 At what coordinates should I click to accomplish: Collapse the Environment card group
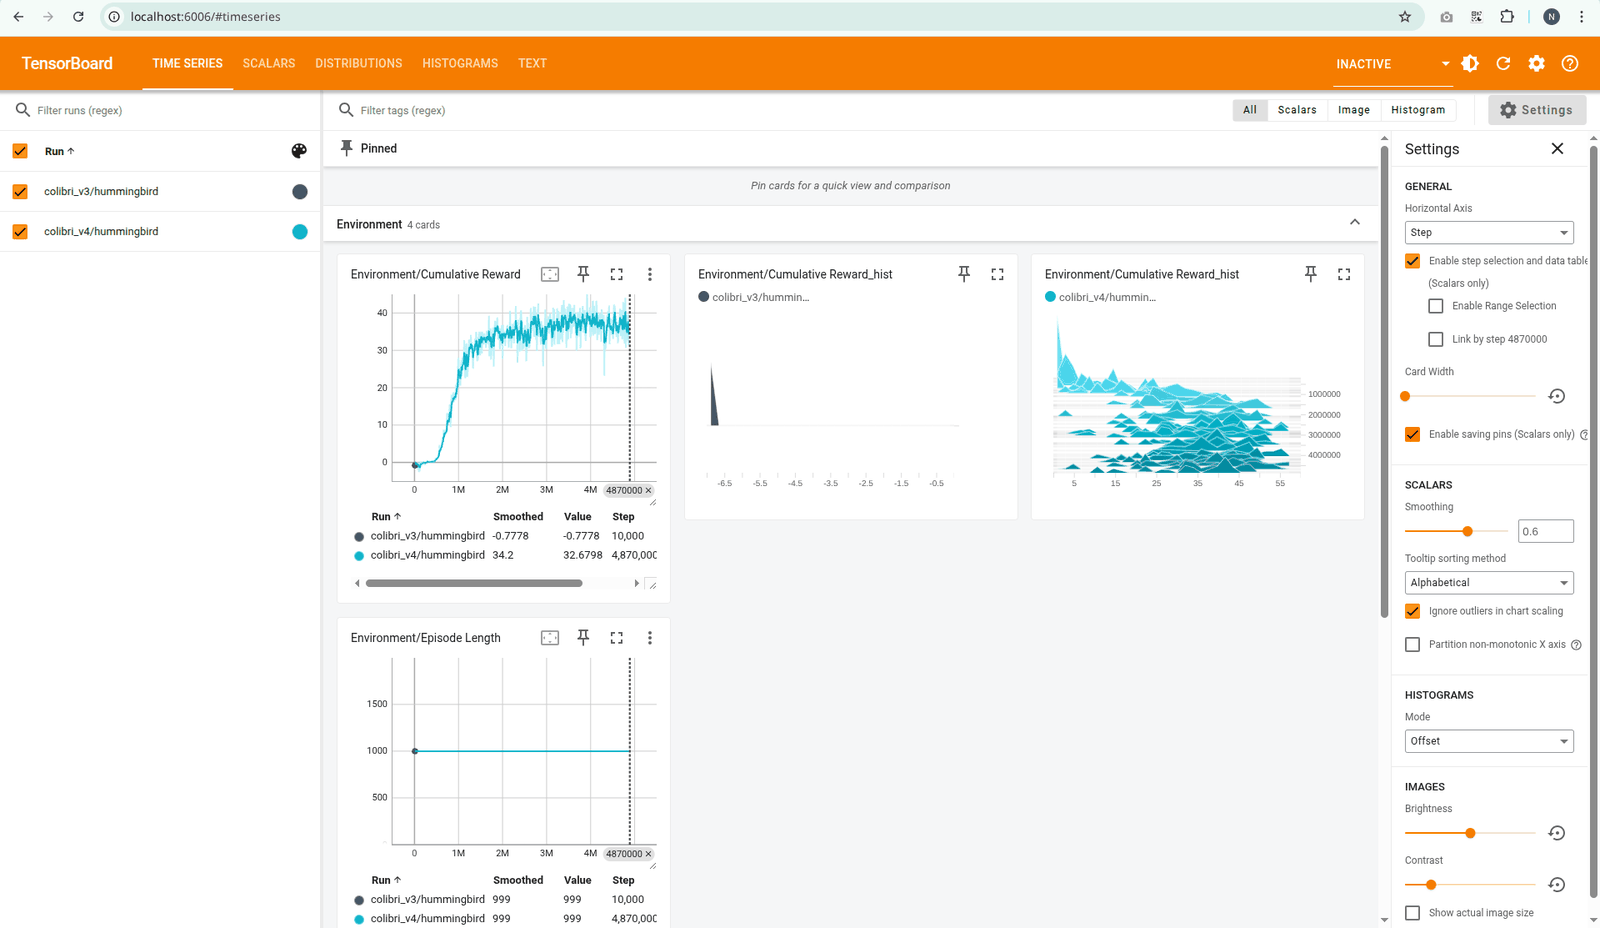pos(1355,222)
